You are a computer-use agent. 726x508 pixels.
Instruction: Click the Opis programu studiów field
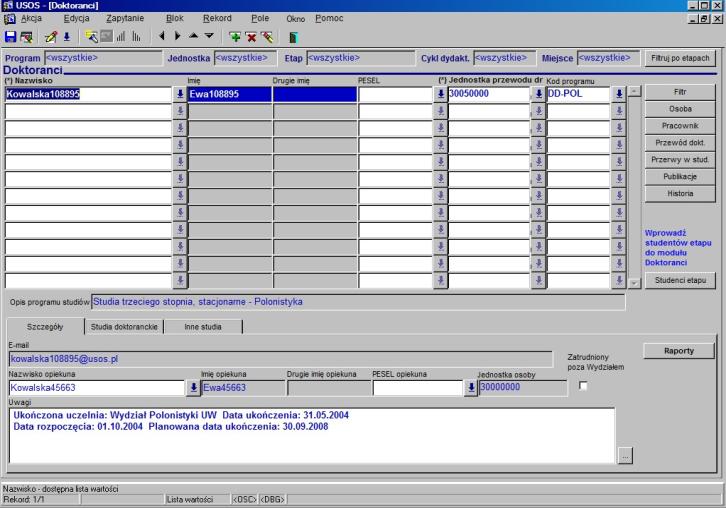tap(358, 302)
